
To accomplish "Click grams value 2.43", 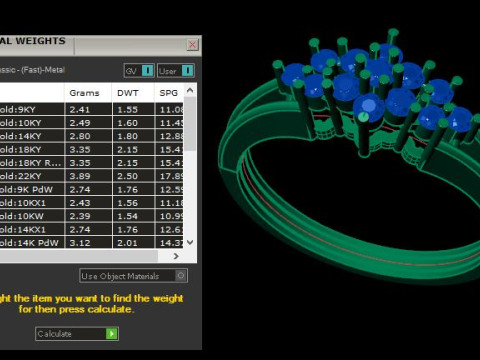I will pos(80,203).
